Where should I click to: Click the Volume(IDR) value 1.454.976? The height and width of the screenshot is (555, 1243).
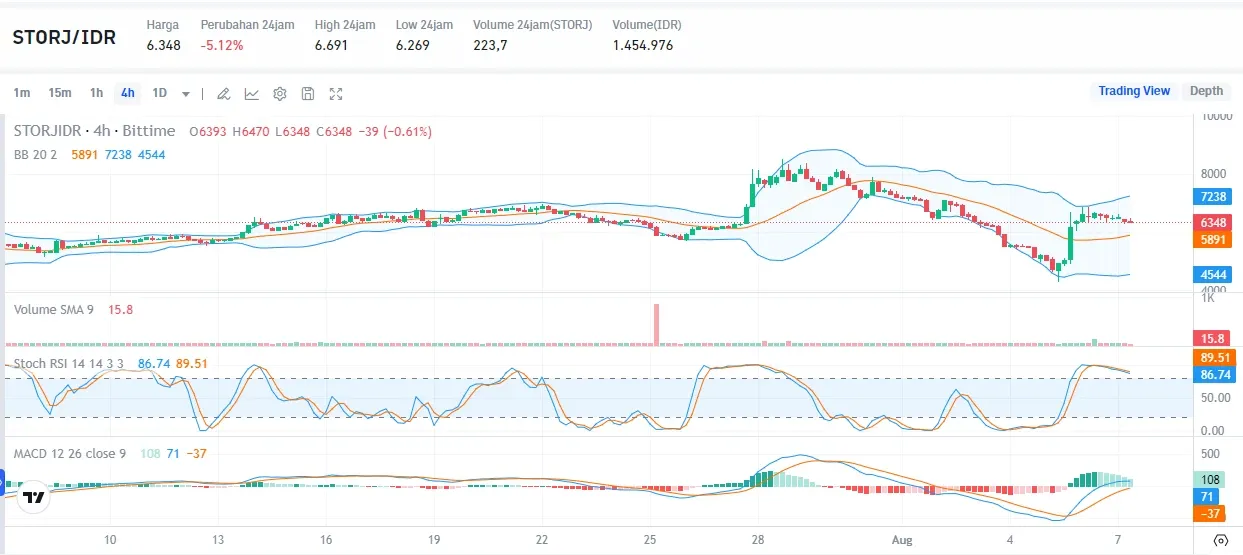pyautogui.click(x=643, y=45)
